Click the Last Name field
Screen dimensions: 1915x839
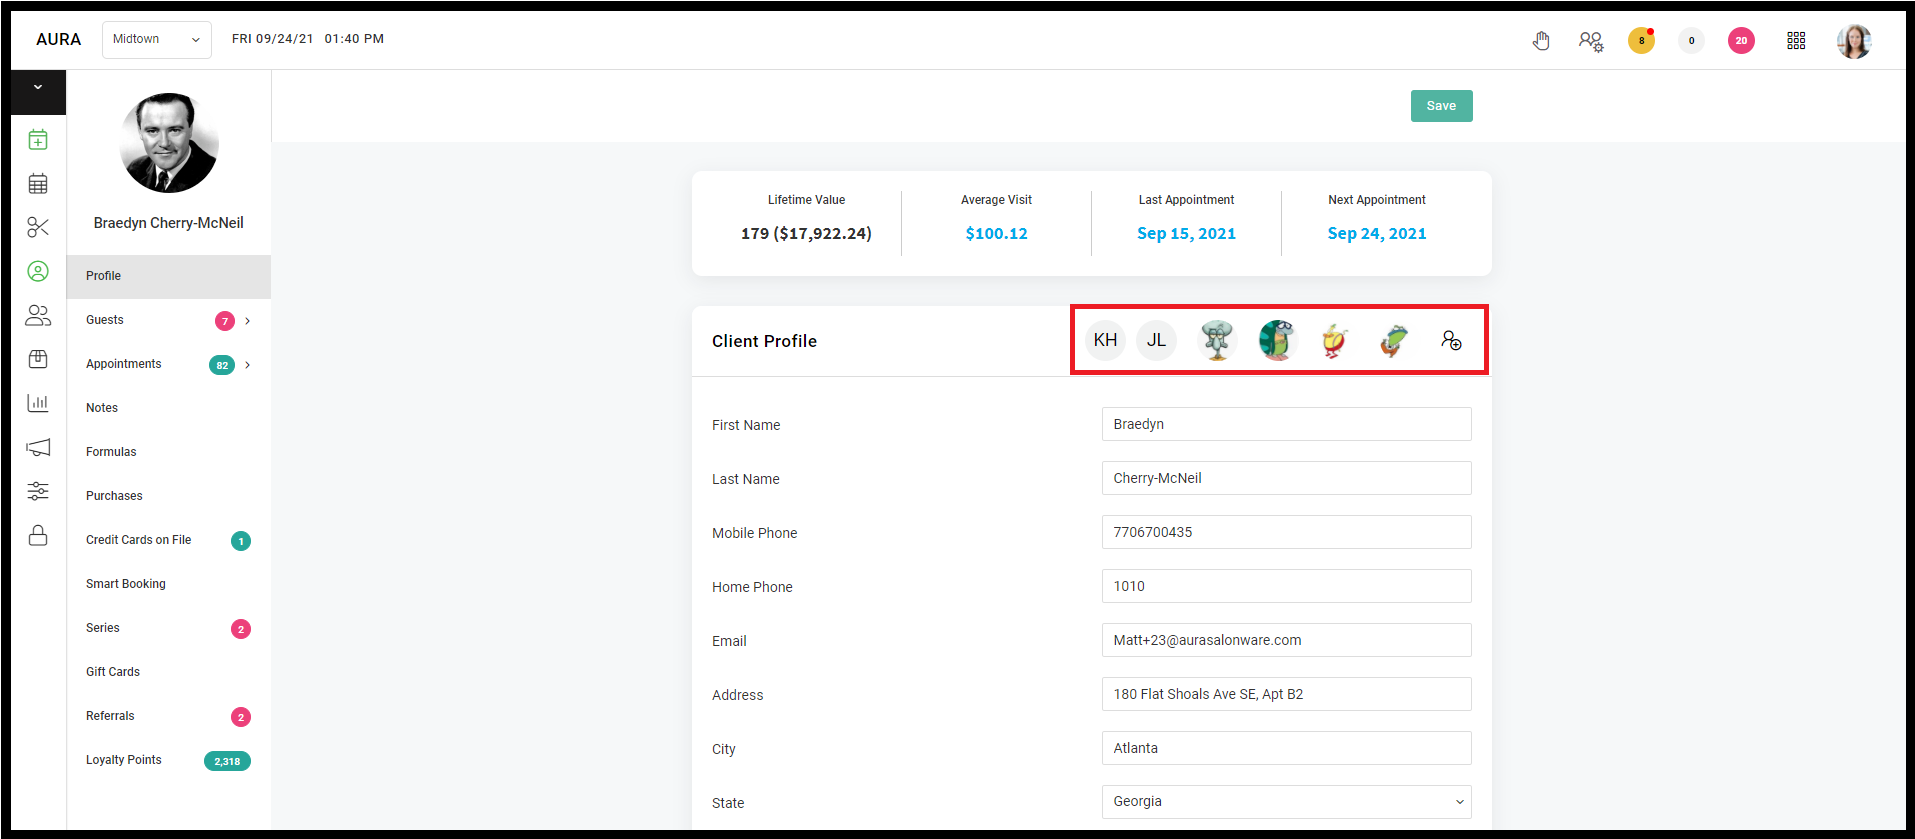click(1286, 478)
